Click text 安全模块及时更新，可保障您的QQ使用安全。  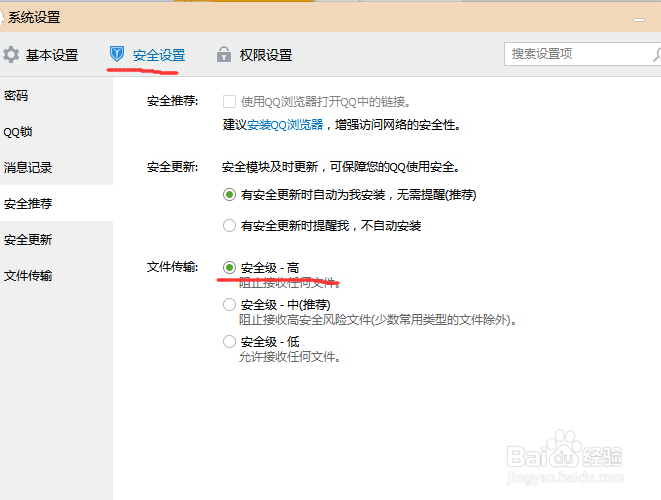coord(341,167)
